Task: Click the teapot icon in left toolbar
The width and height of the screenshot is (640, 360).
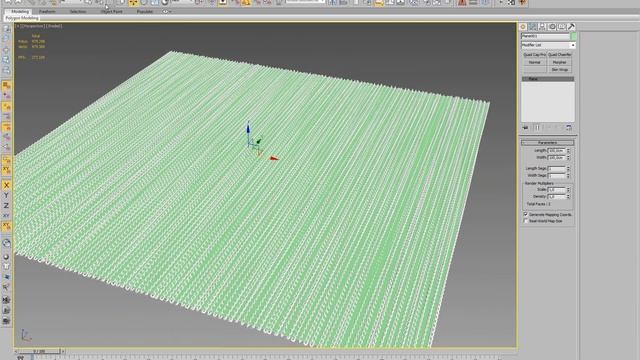Action: tap(6, 267)
